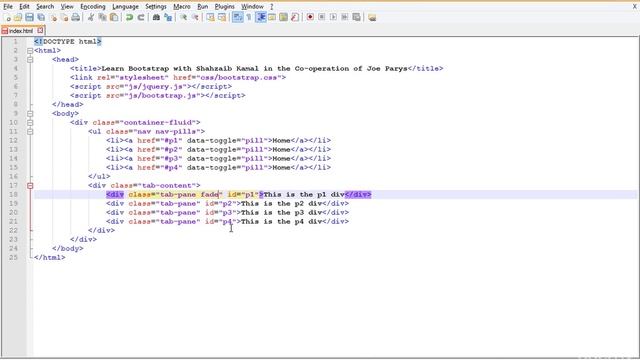Collapse the head fold marker on line 3

(x=30, y=60)
